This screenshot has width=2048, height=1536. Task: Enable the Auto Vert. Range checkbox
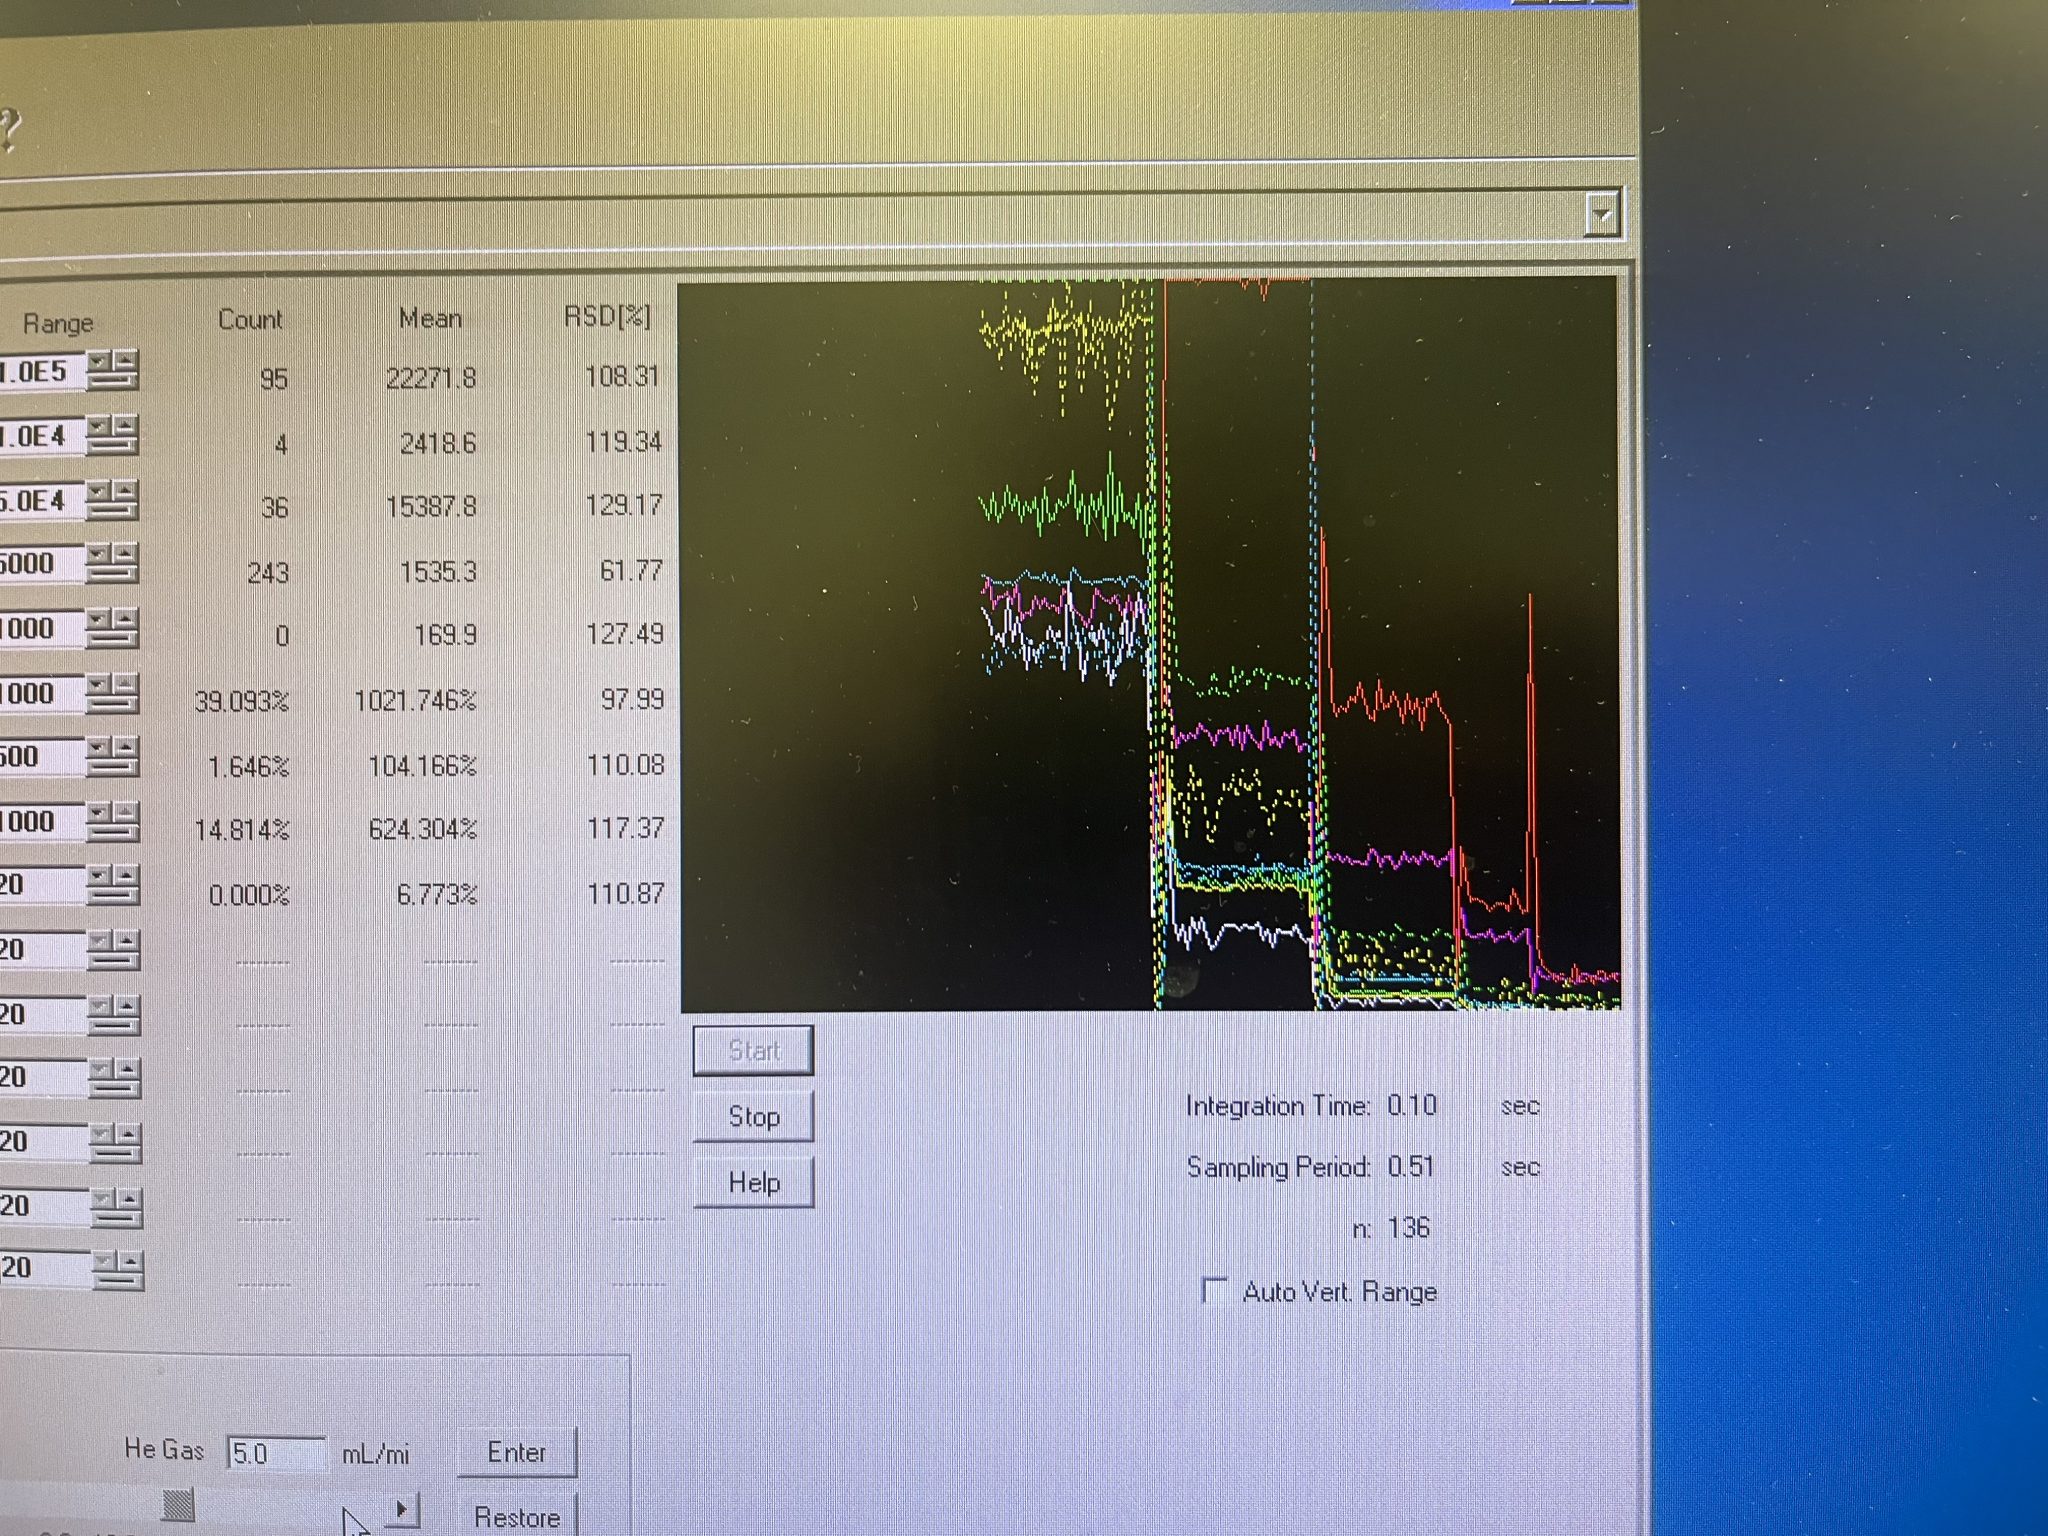click(1215, 1290)
